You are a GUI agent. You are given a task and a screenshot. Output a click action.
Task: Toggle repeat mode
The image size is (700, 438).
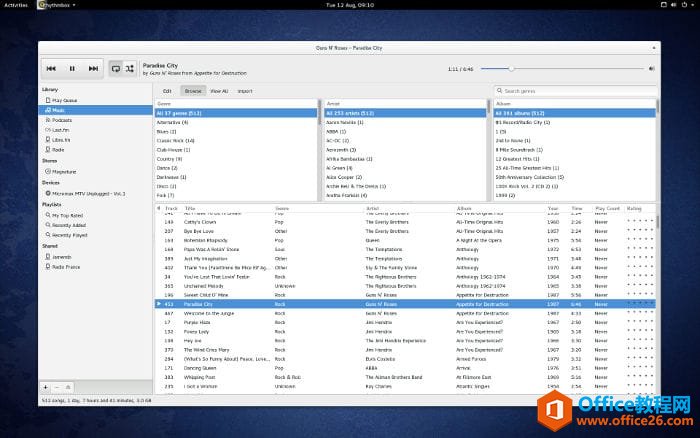[x=116, y=68]
